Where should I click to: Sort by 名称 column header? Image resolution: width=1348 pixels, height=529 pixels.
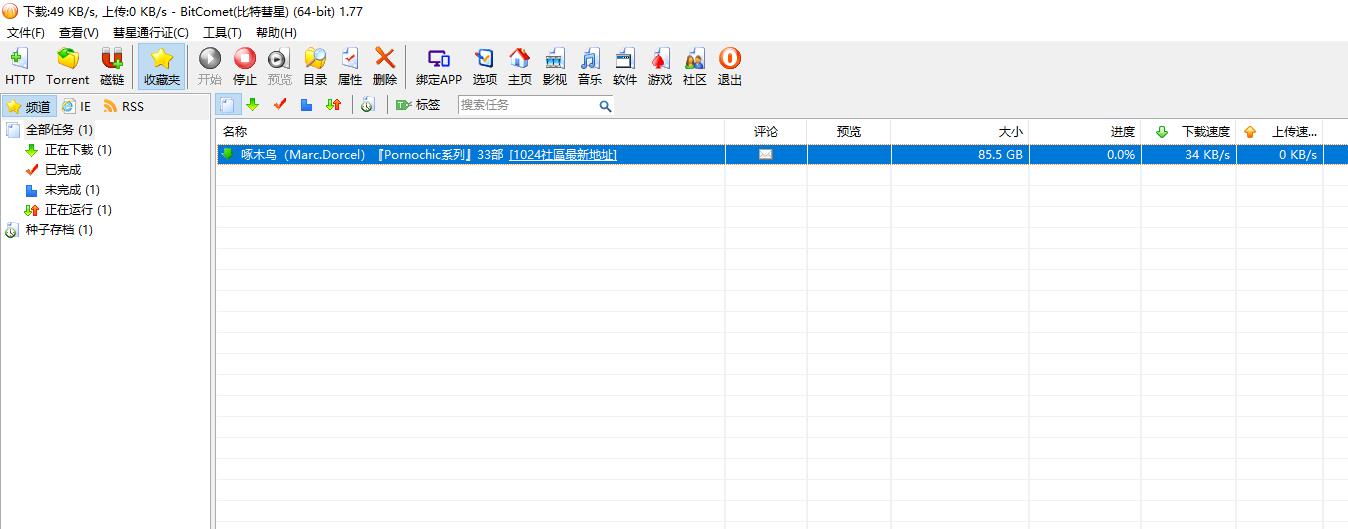(x=470, y=131)
